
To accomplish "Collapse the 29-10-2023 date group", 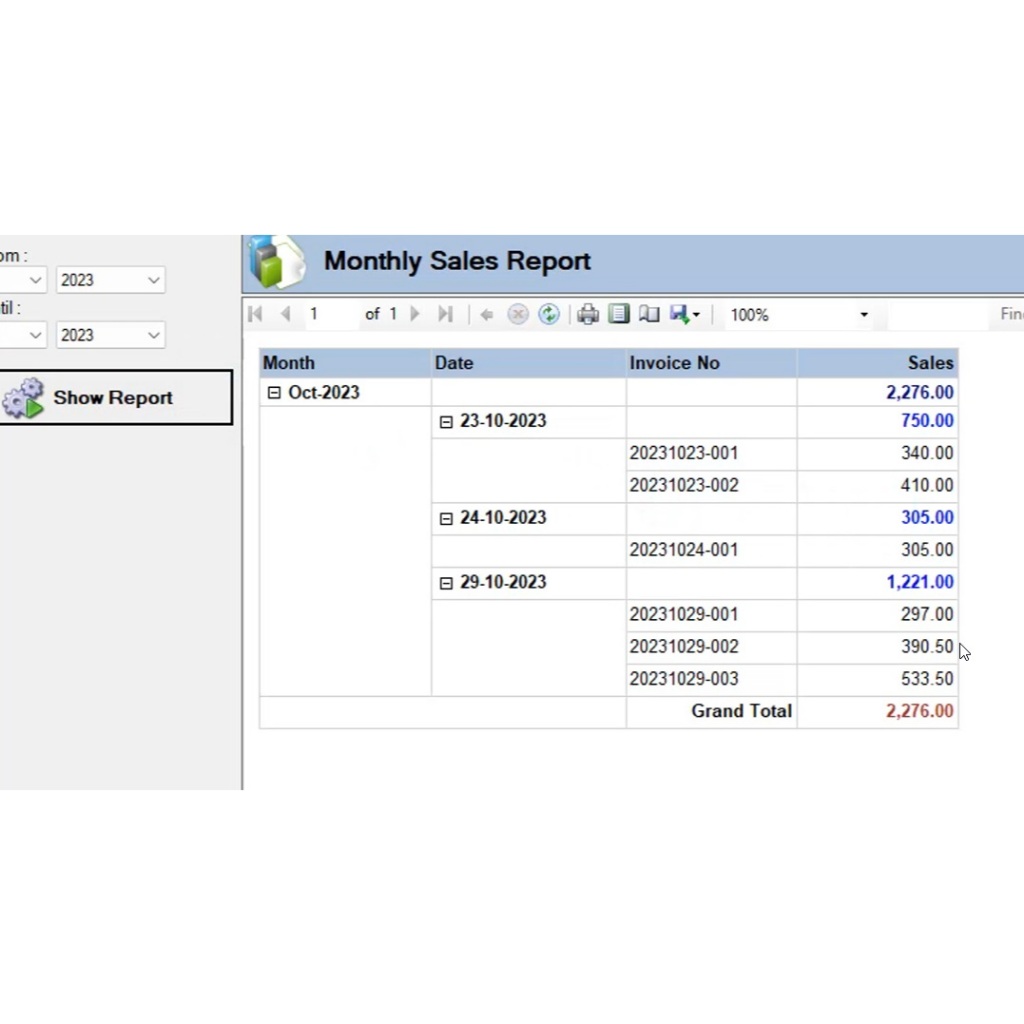I will click(446, 583).
